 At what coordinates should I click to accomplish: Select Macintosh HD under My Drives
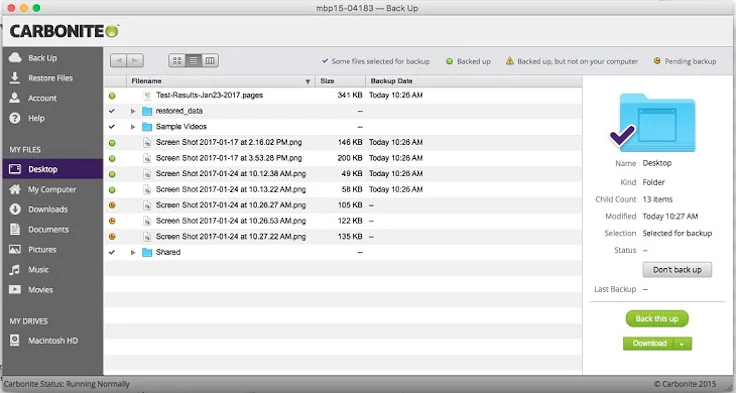(53, 340)
